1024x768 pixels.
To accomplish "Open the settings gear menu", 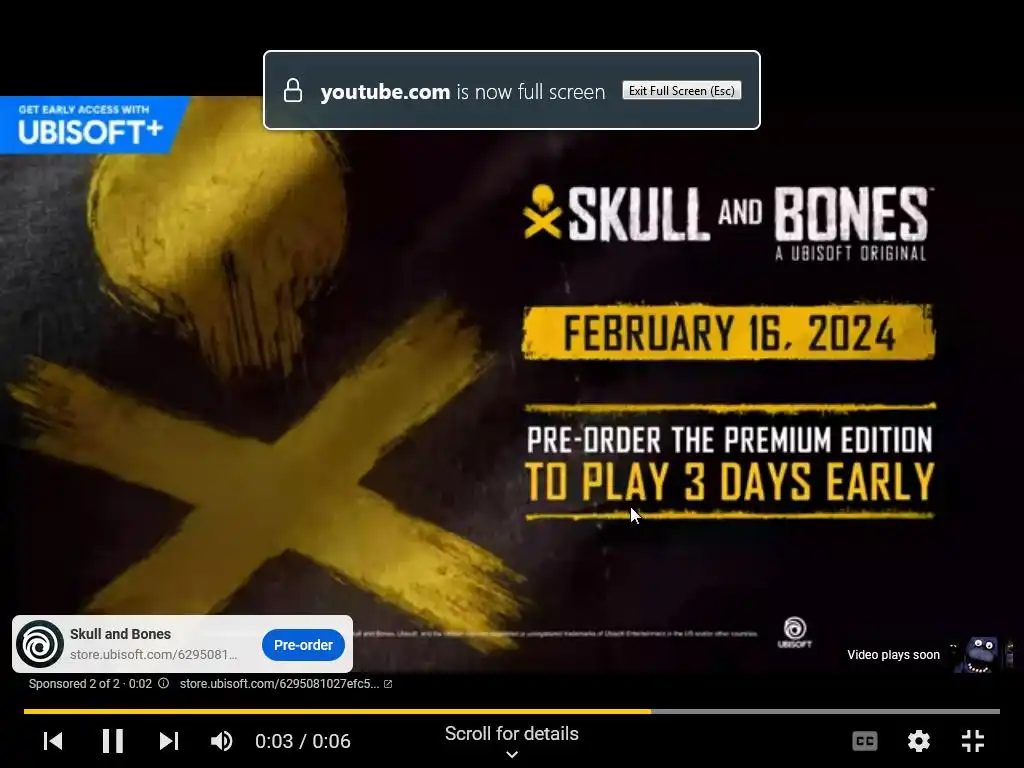I will click(919, 741).
